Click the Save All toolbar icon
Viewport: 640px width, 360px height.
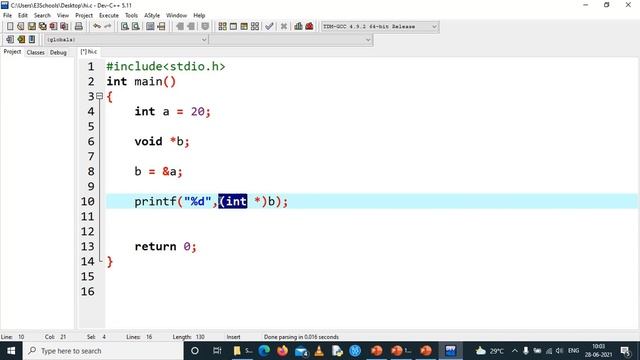point(42,27)
